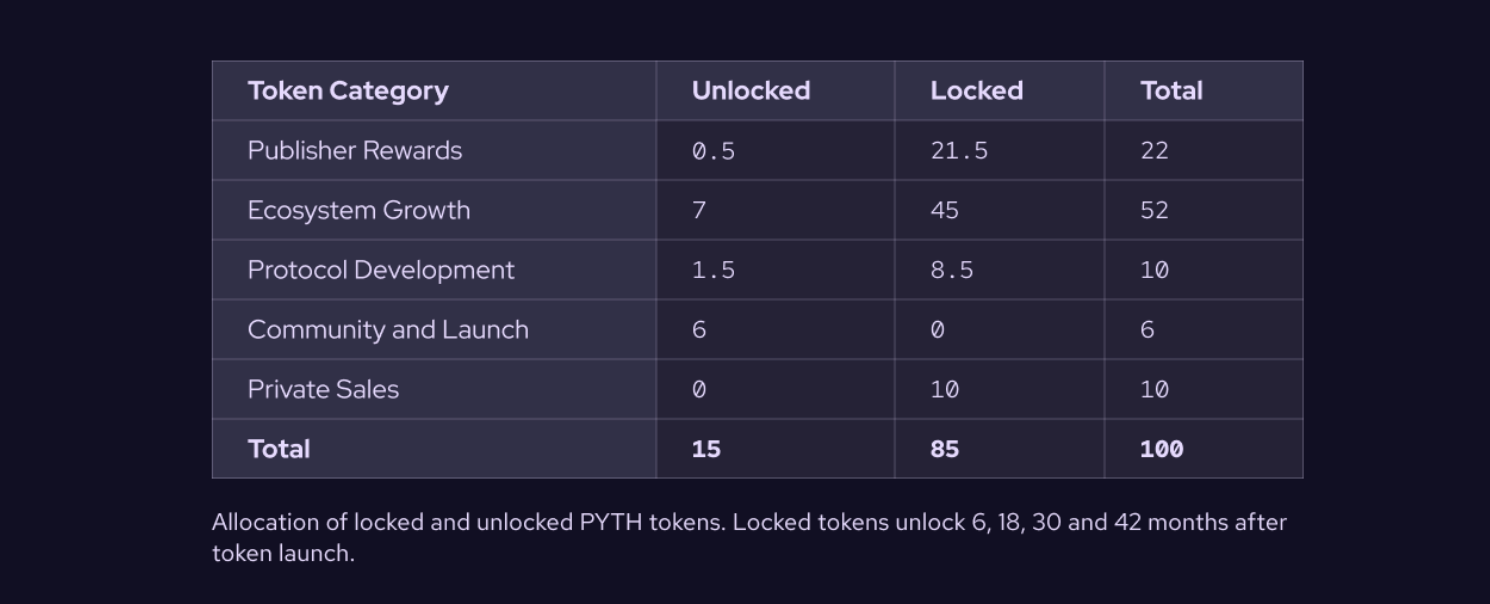The image size is (1490, 604).
Task: Click the Protocol Development locked value 8.5
Action: tap(951, 270)
